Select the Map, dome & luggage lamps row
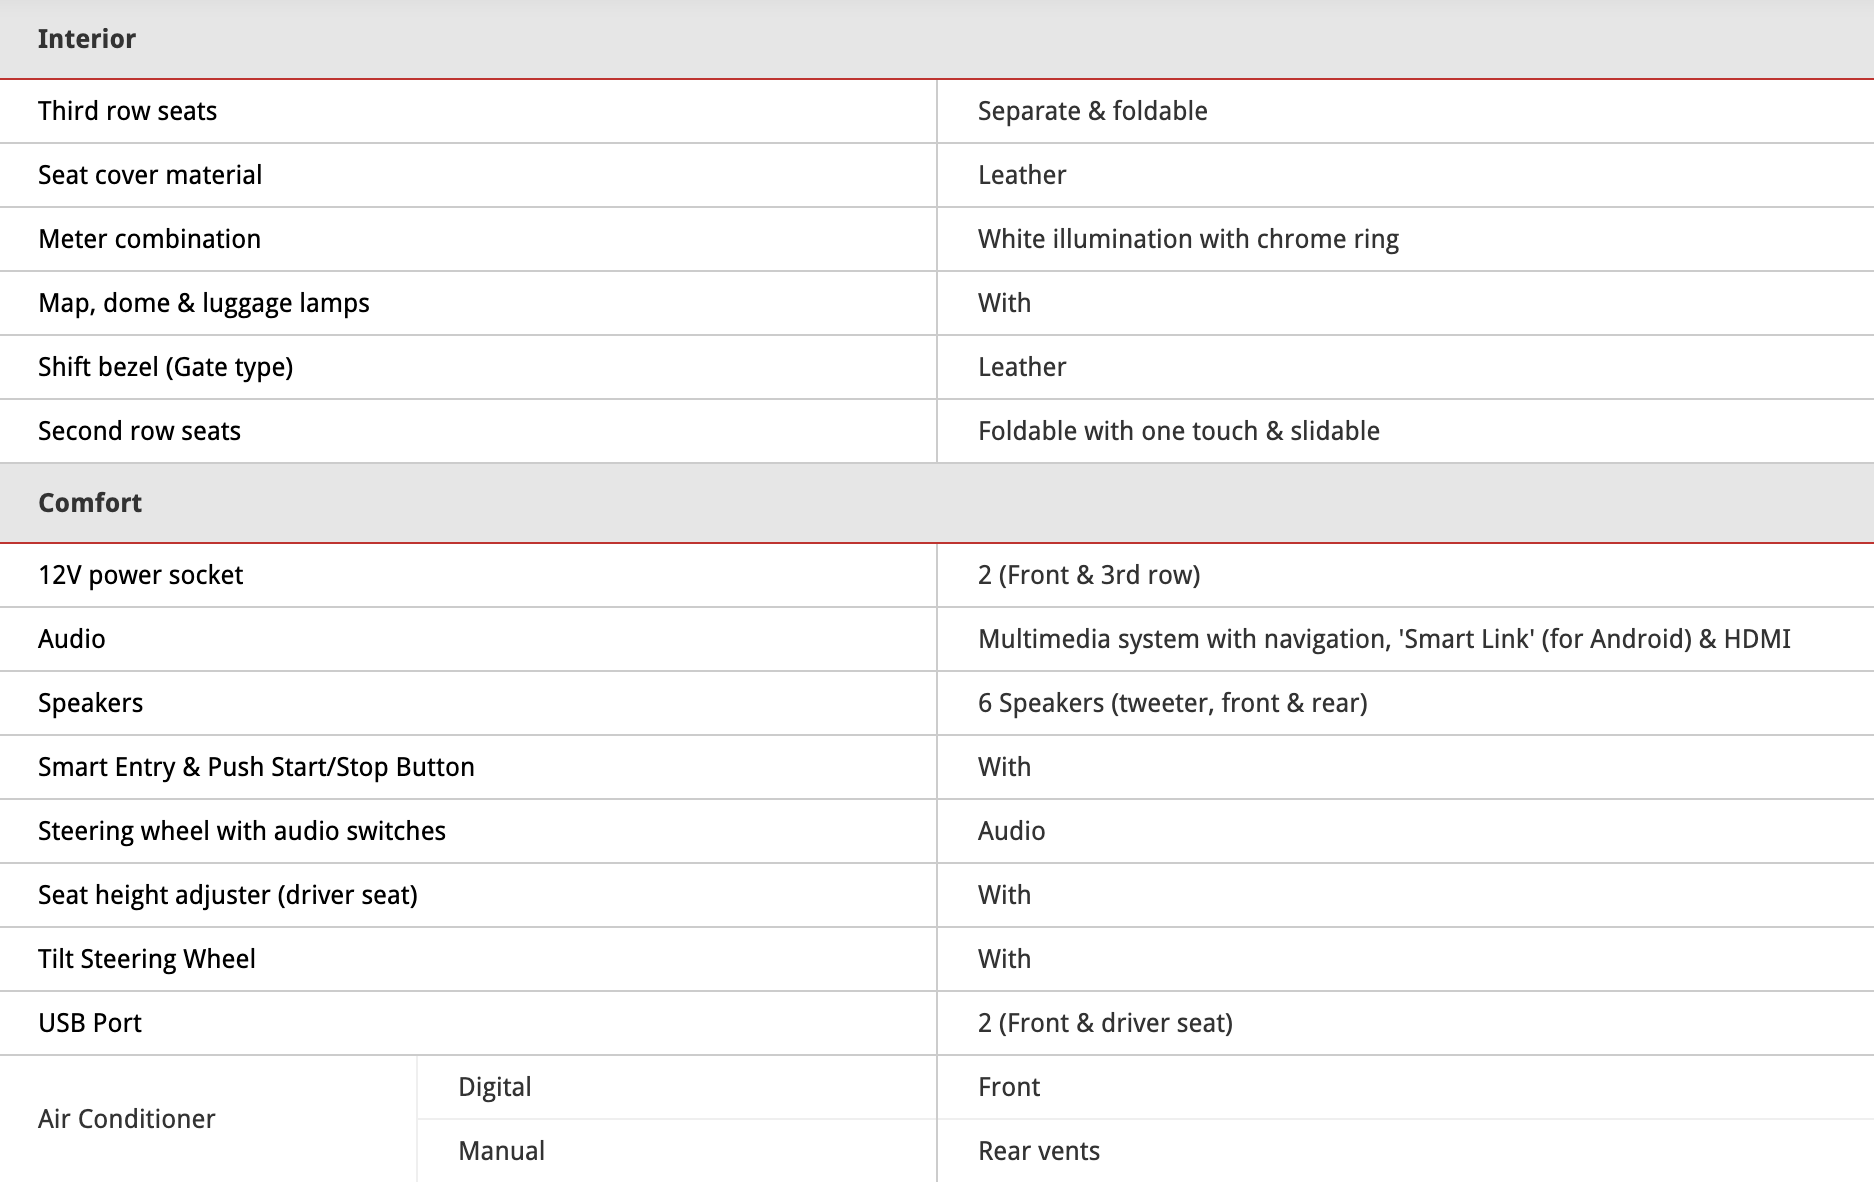The image size is (1874, 1182). point(204,303)
